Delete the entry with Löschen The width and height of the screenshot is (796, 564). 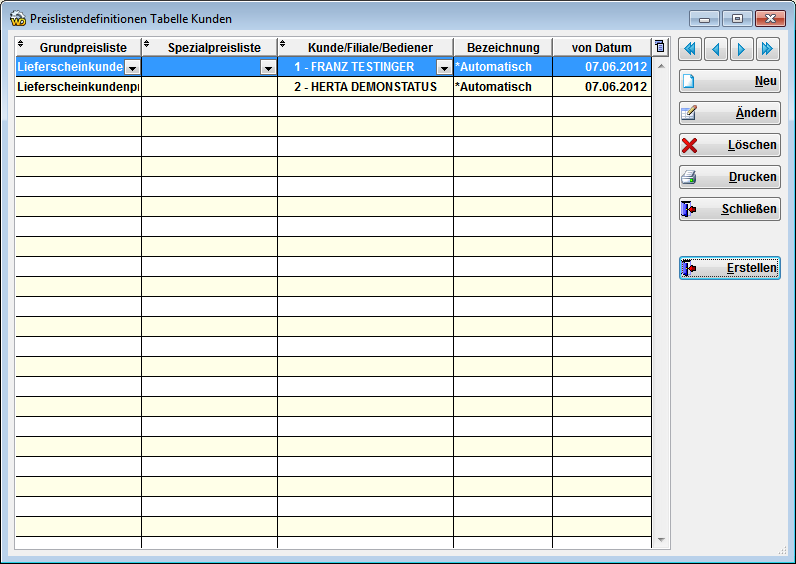click(x=729, y=145)
